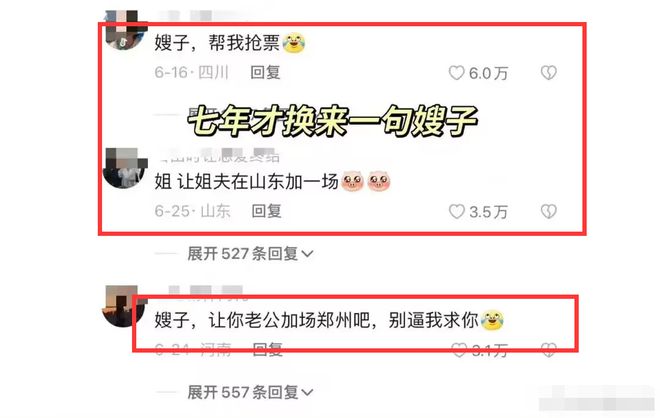Tap broken heart on 河南 comment

pyautogui.click(x=548, y=350)
